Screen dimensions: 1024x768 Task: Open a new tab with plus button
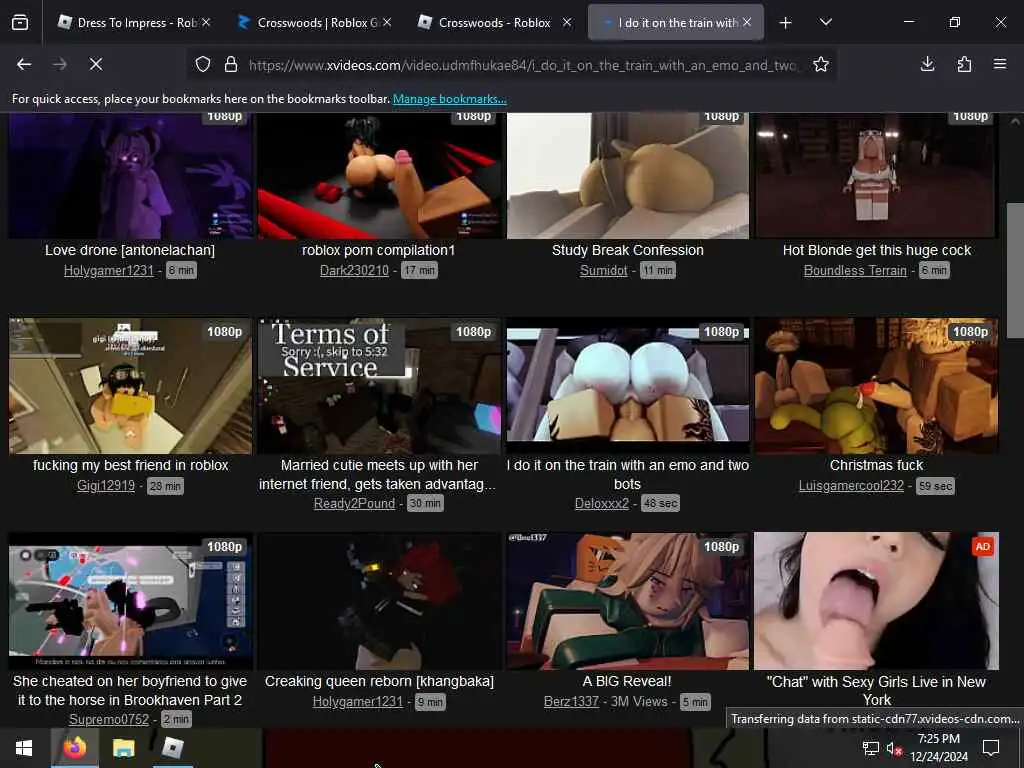[x=786, y=23]
